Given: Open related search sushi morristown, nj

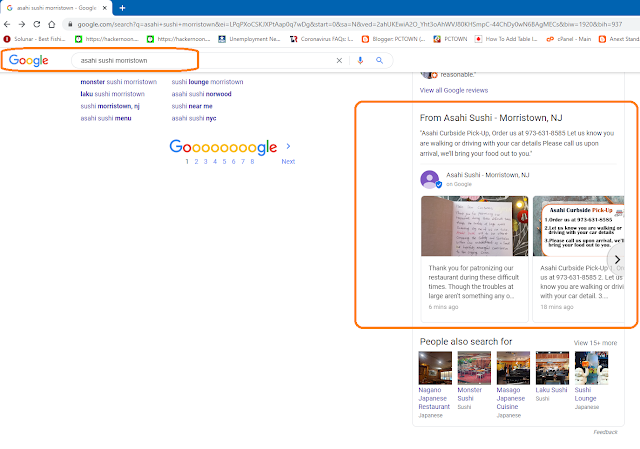Looking at the screenshot, I should [x=110, y=106].
